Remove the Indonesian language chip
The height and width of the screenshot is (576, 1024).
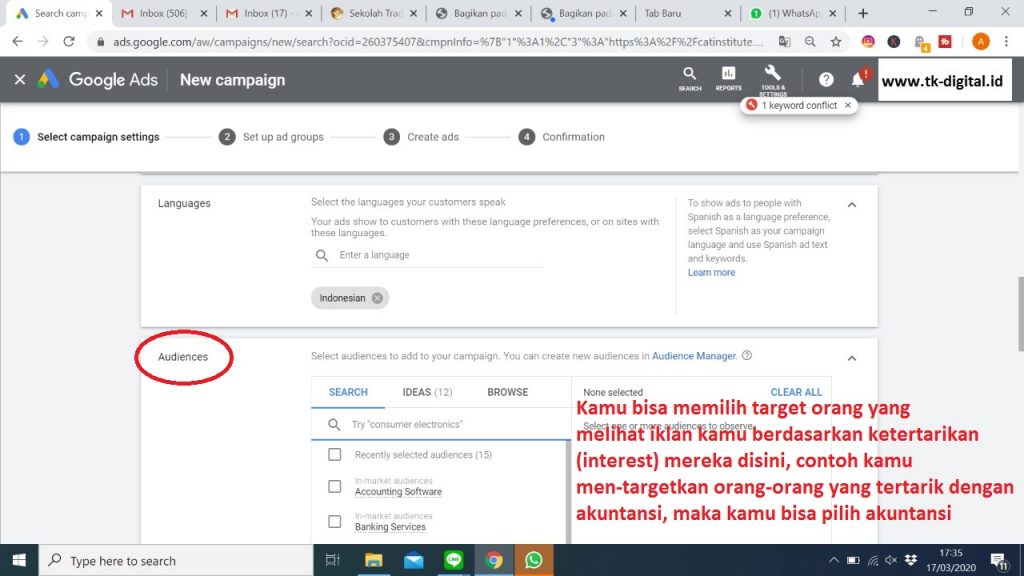377,298
